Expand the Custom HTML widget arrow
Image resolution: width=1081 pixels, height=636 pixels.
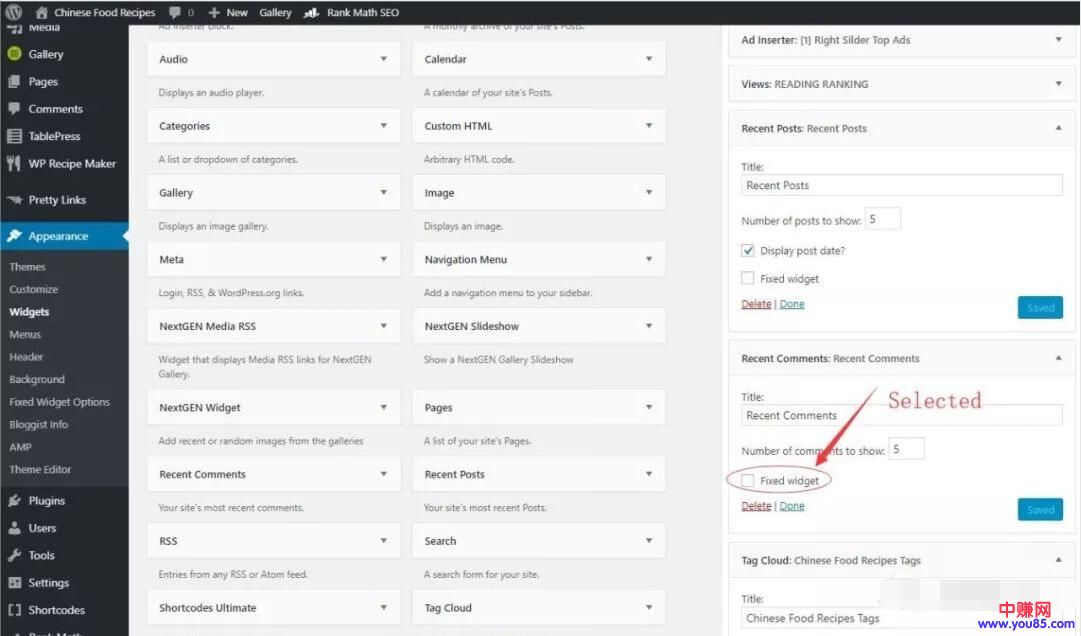tap(649, 126)
